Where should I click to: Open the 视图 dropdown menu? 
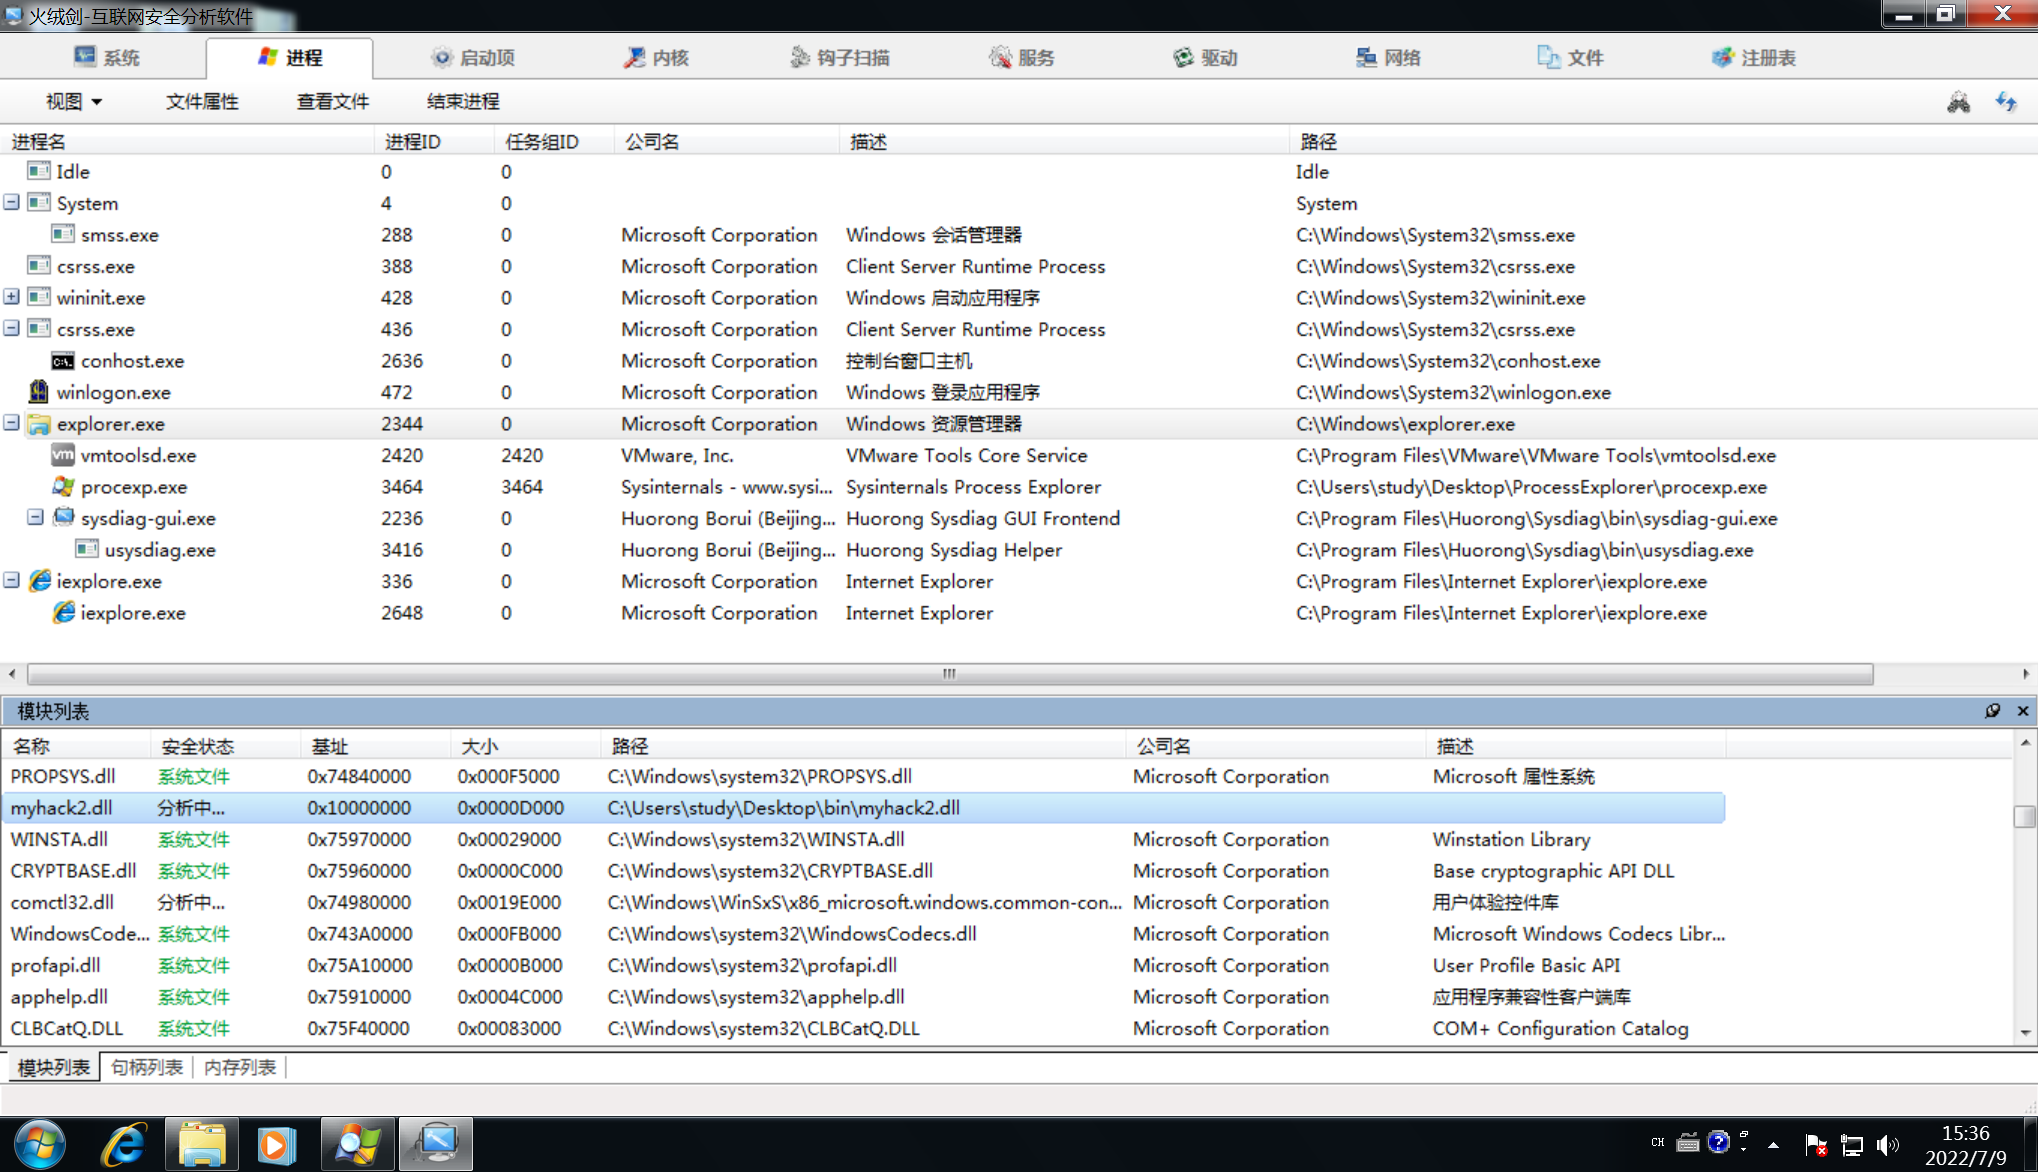click(x=74, y=102)
